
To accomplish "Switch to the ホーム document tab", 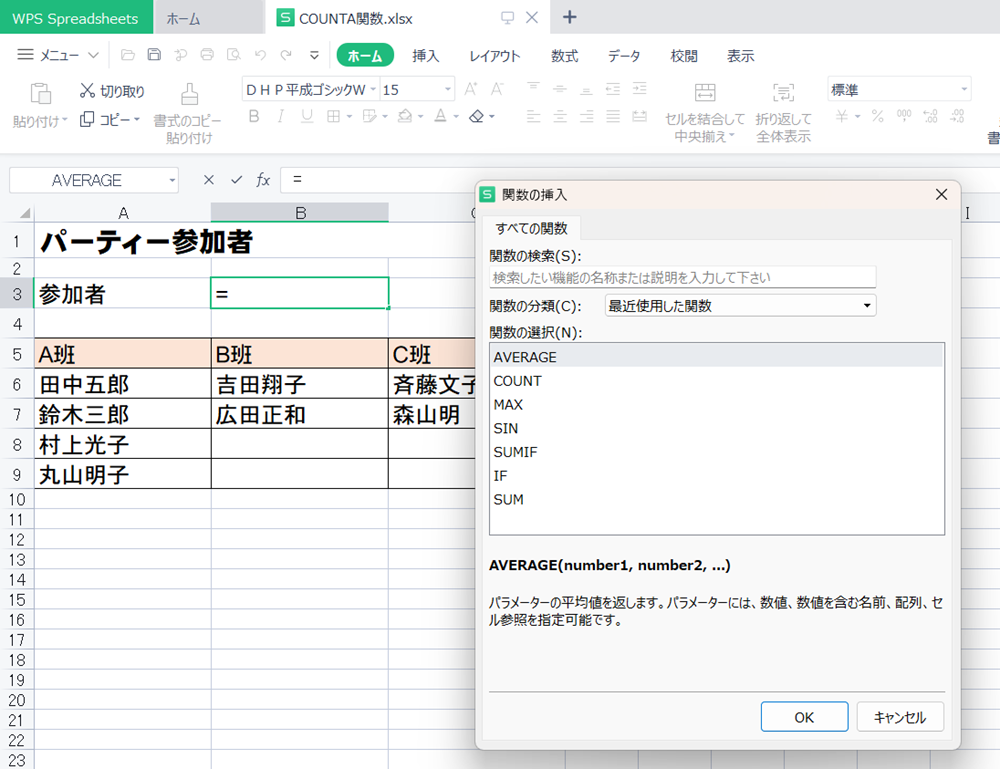I will click(x=209, y=18).
